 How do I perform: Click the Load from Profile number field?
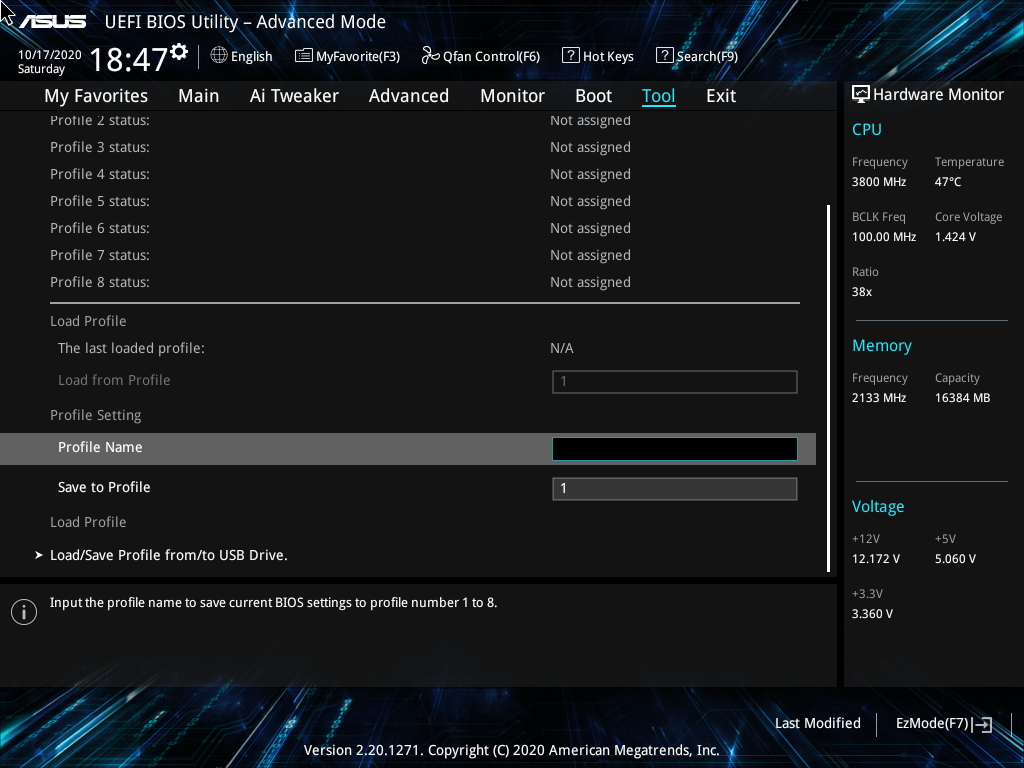tap(675, 381)
